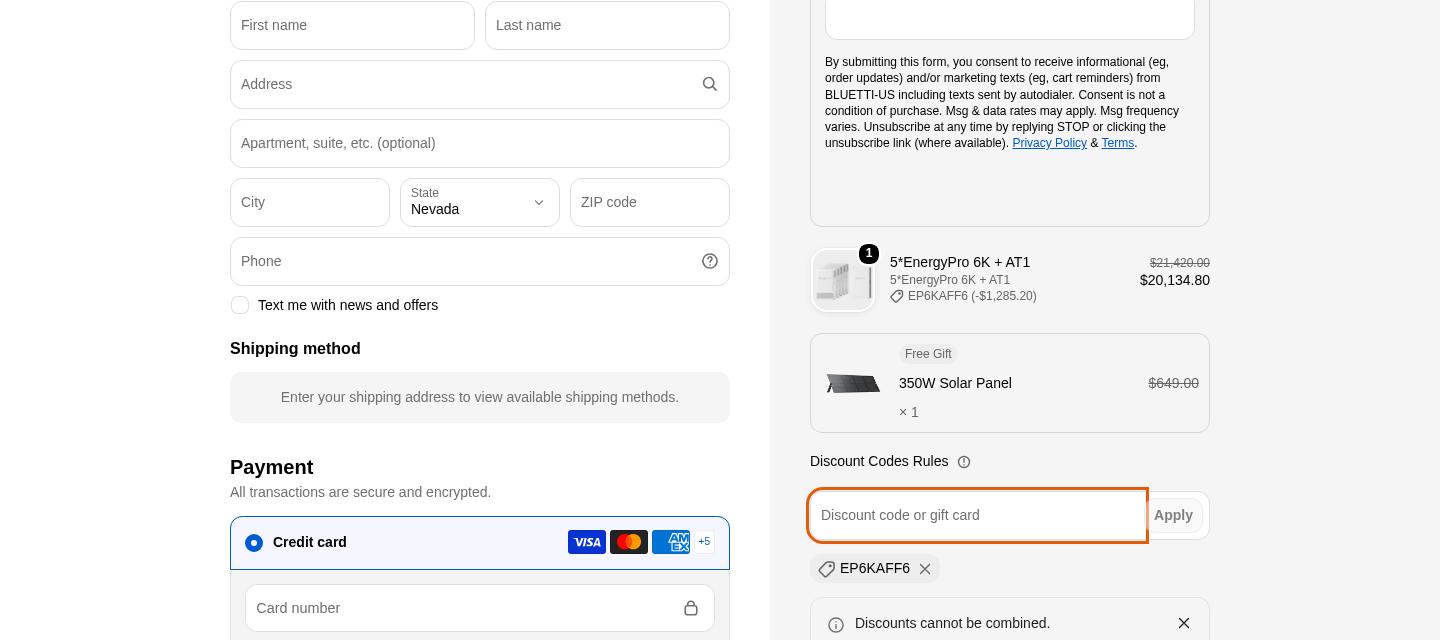Click the Phone input field
The height and width of the screenshot is (640, 1440).
click(480, 262)
